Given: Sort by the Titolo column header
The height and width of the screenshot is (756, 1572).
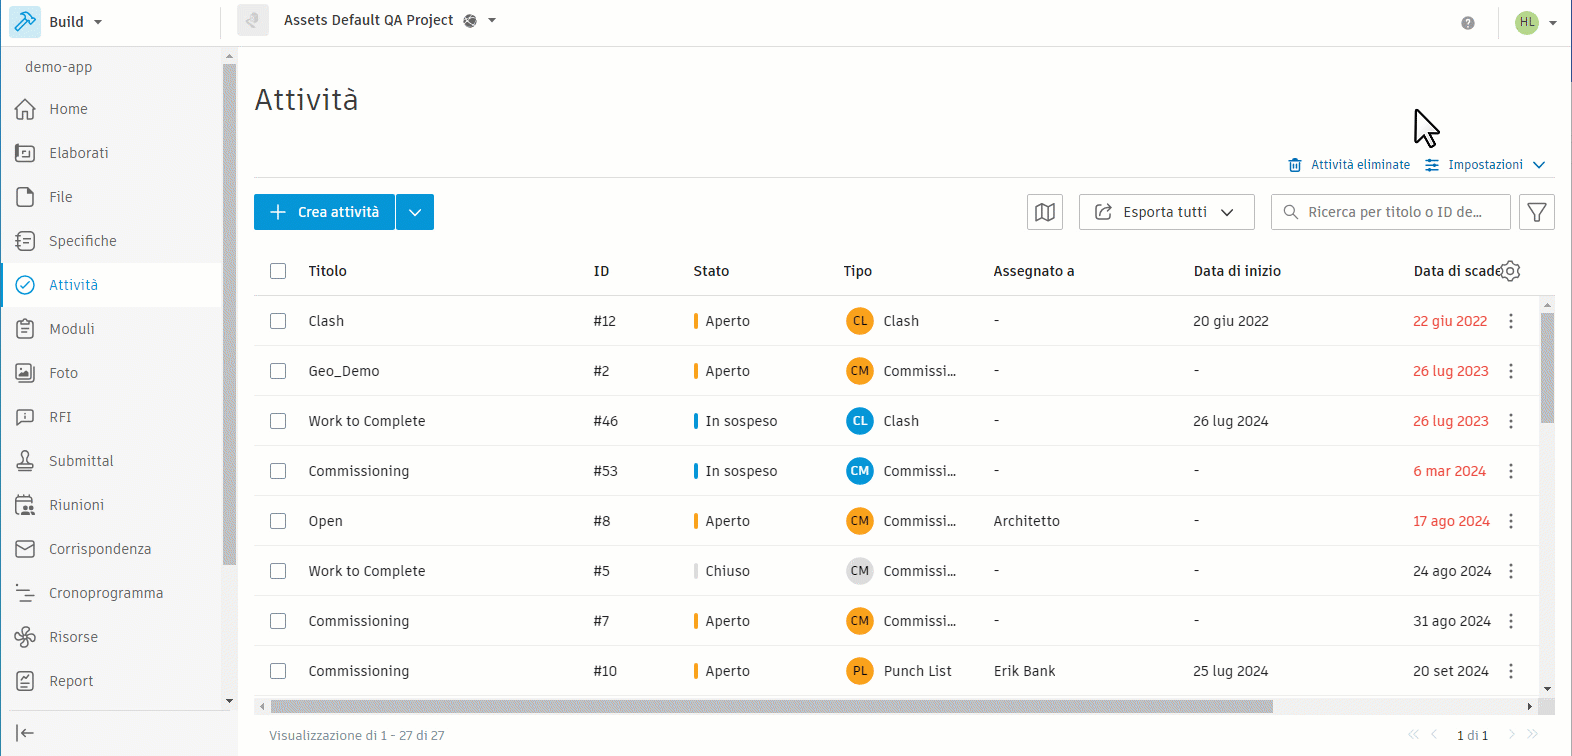Looking at the screenshot, I should pyautogui.click(x=328, y=271).
